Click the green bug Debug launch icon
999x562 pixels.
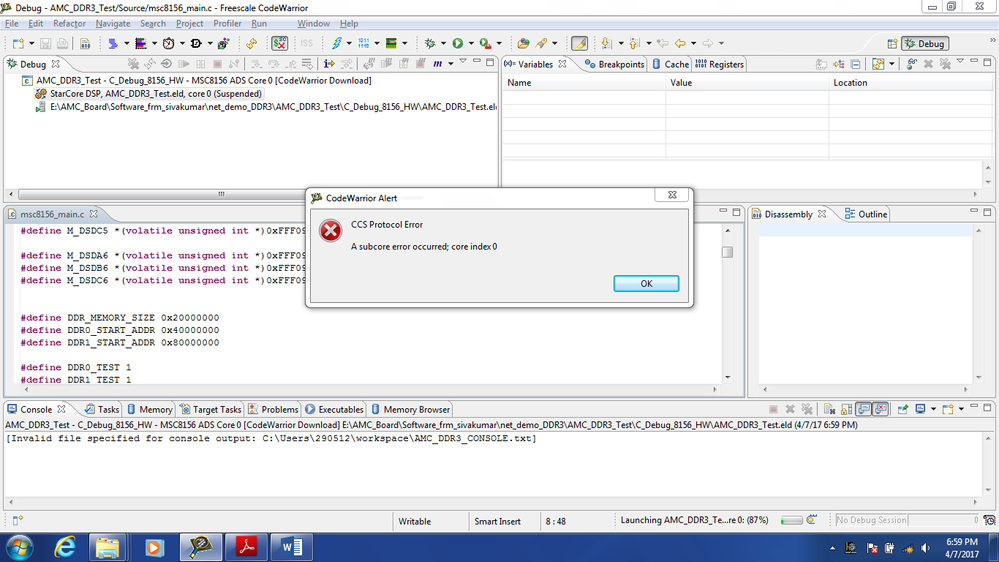point(430,43)
